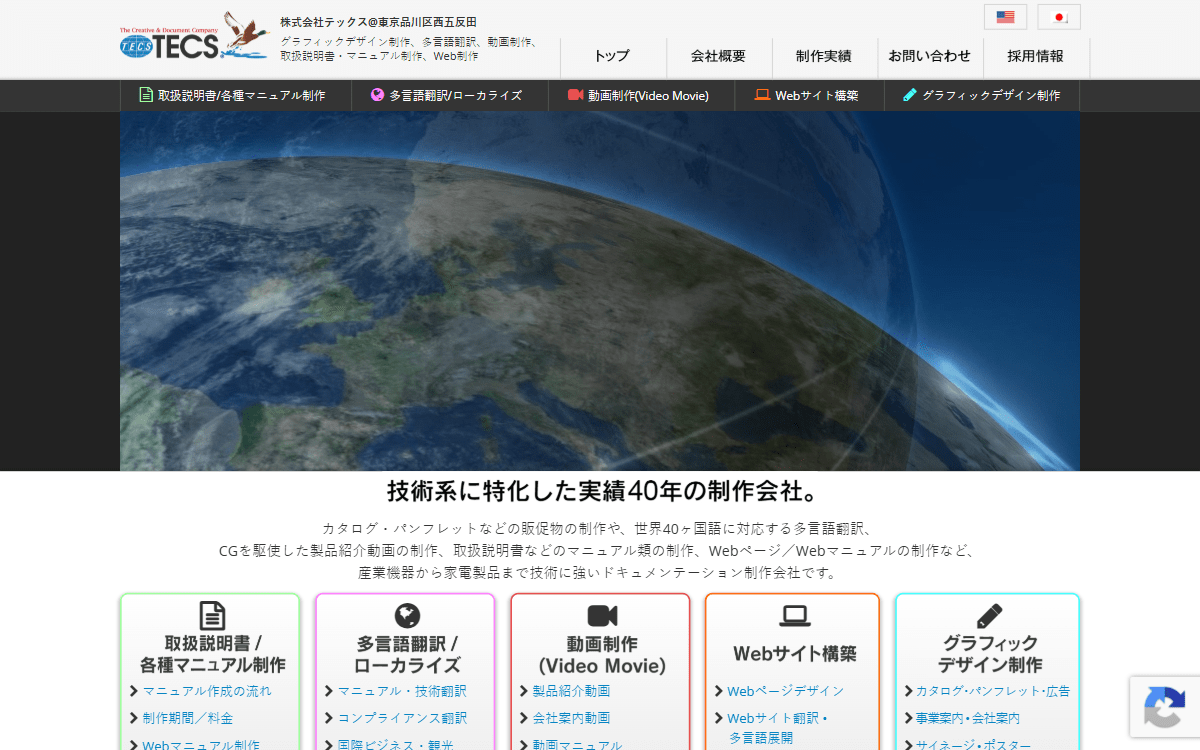This screenshot has height=750, width=1200.
Task: Switch to Japanese via Japan flag
Action: click(1059, 17)
